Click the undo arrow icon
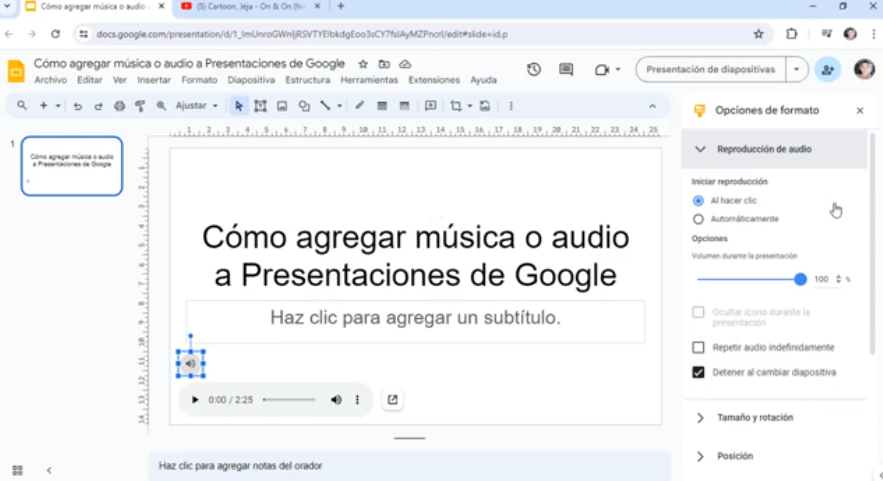 coord(78,106)
